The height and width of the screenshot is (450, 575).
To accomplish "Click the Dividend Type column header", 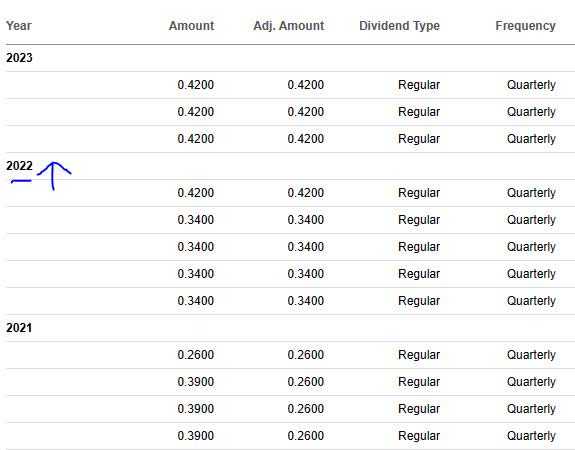I will (x=399, y=26).
